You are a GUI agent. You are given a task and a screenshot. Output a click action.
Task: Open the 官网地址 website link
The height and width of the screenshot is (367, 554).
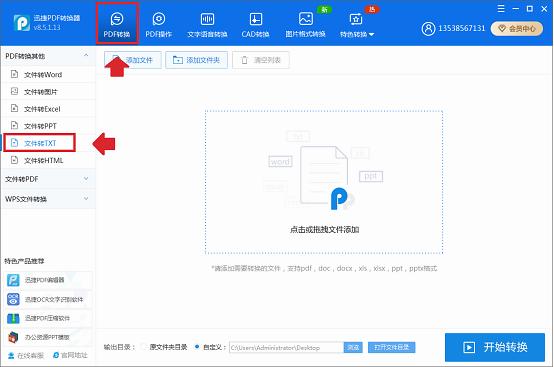coord(70,355)
